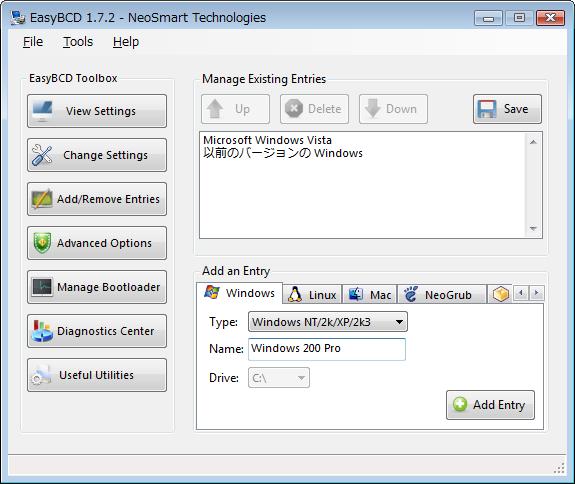
Task: Open Add/Remove Entries from toolbox
Action: click(97, 199)
